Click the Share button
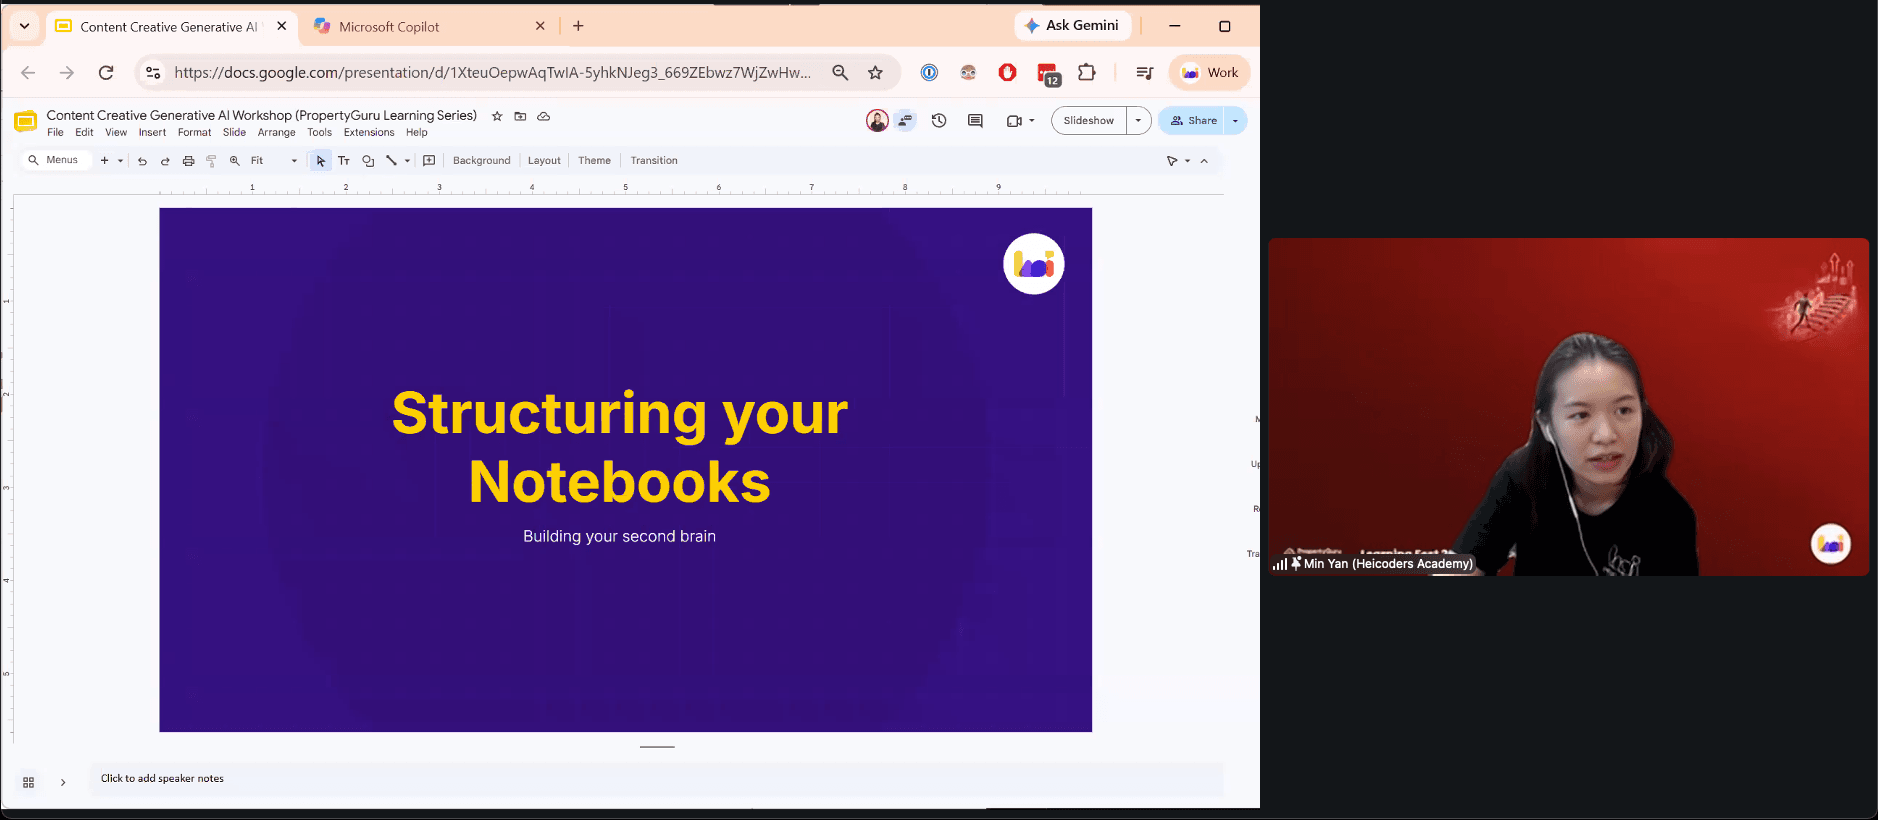This screenshot has width=1878, height=820. [x=1193, y=121]
